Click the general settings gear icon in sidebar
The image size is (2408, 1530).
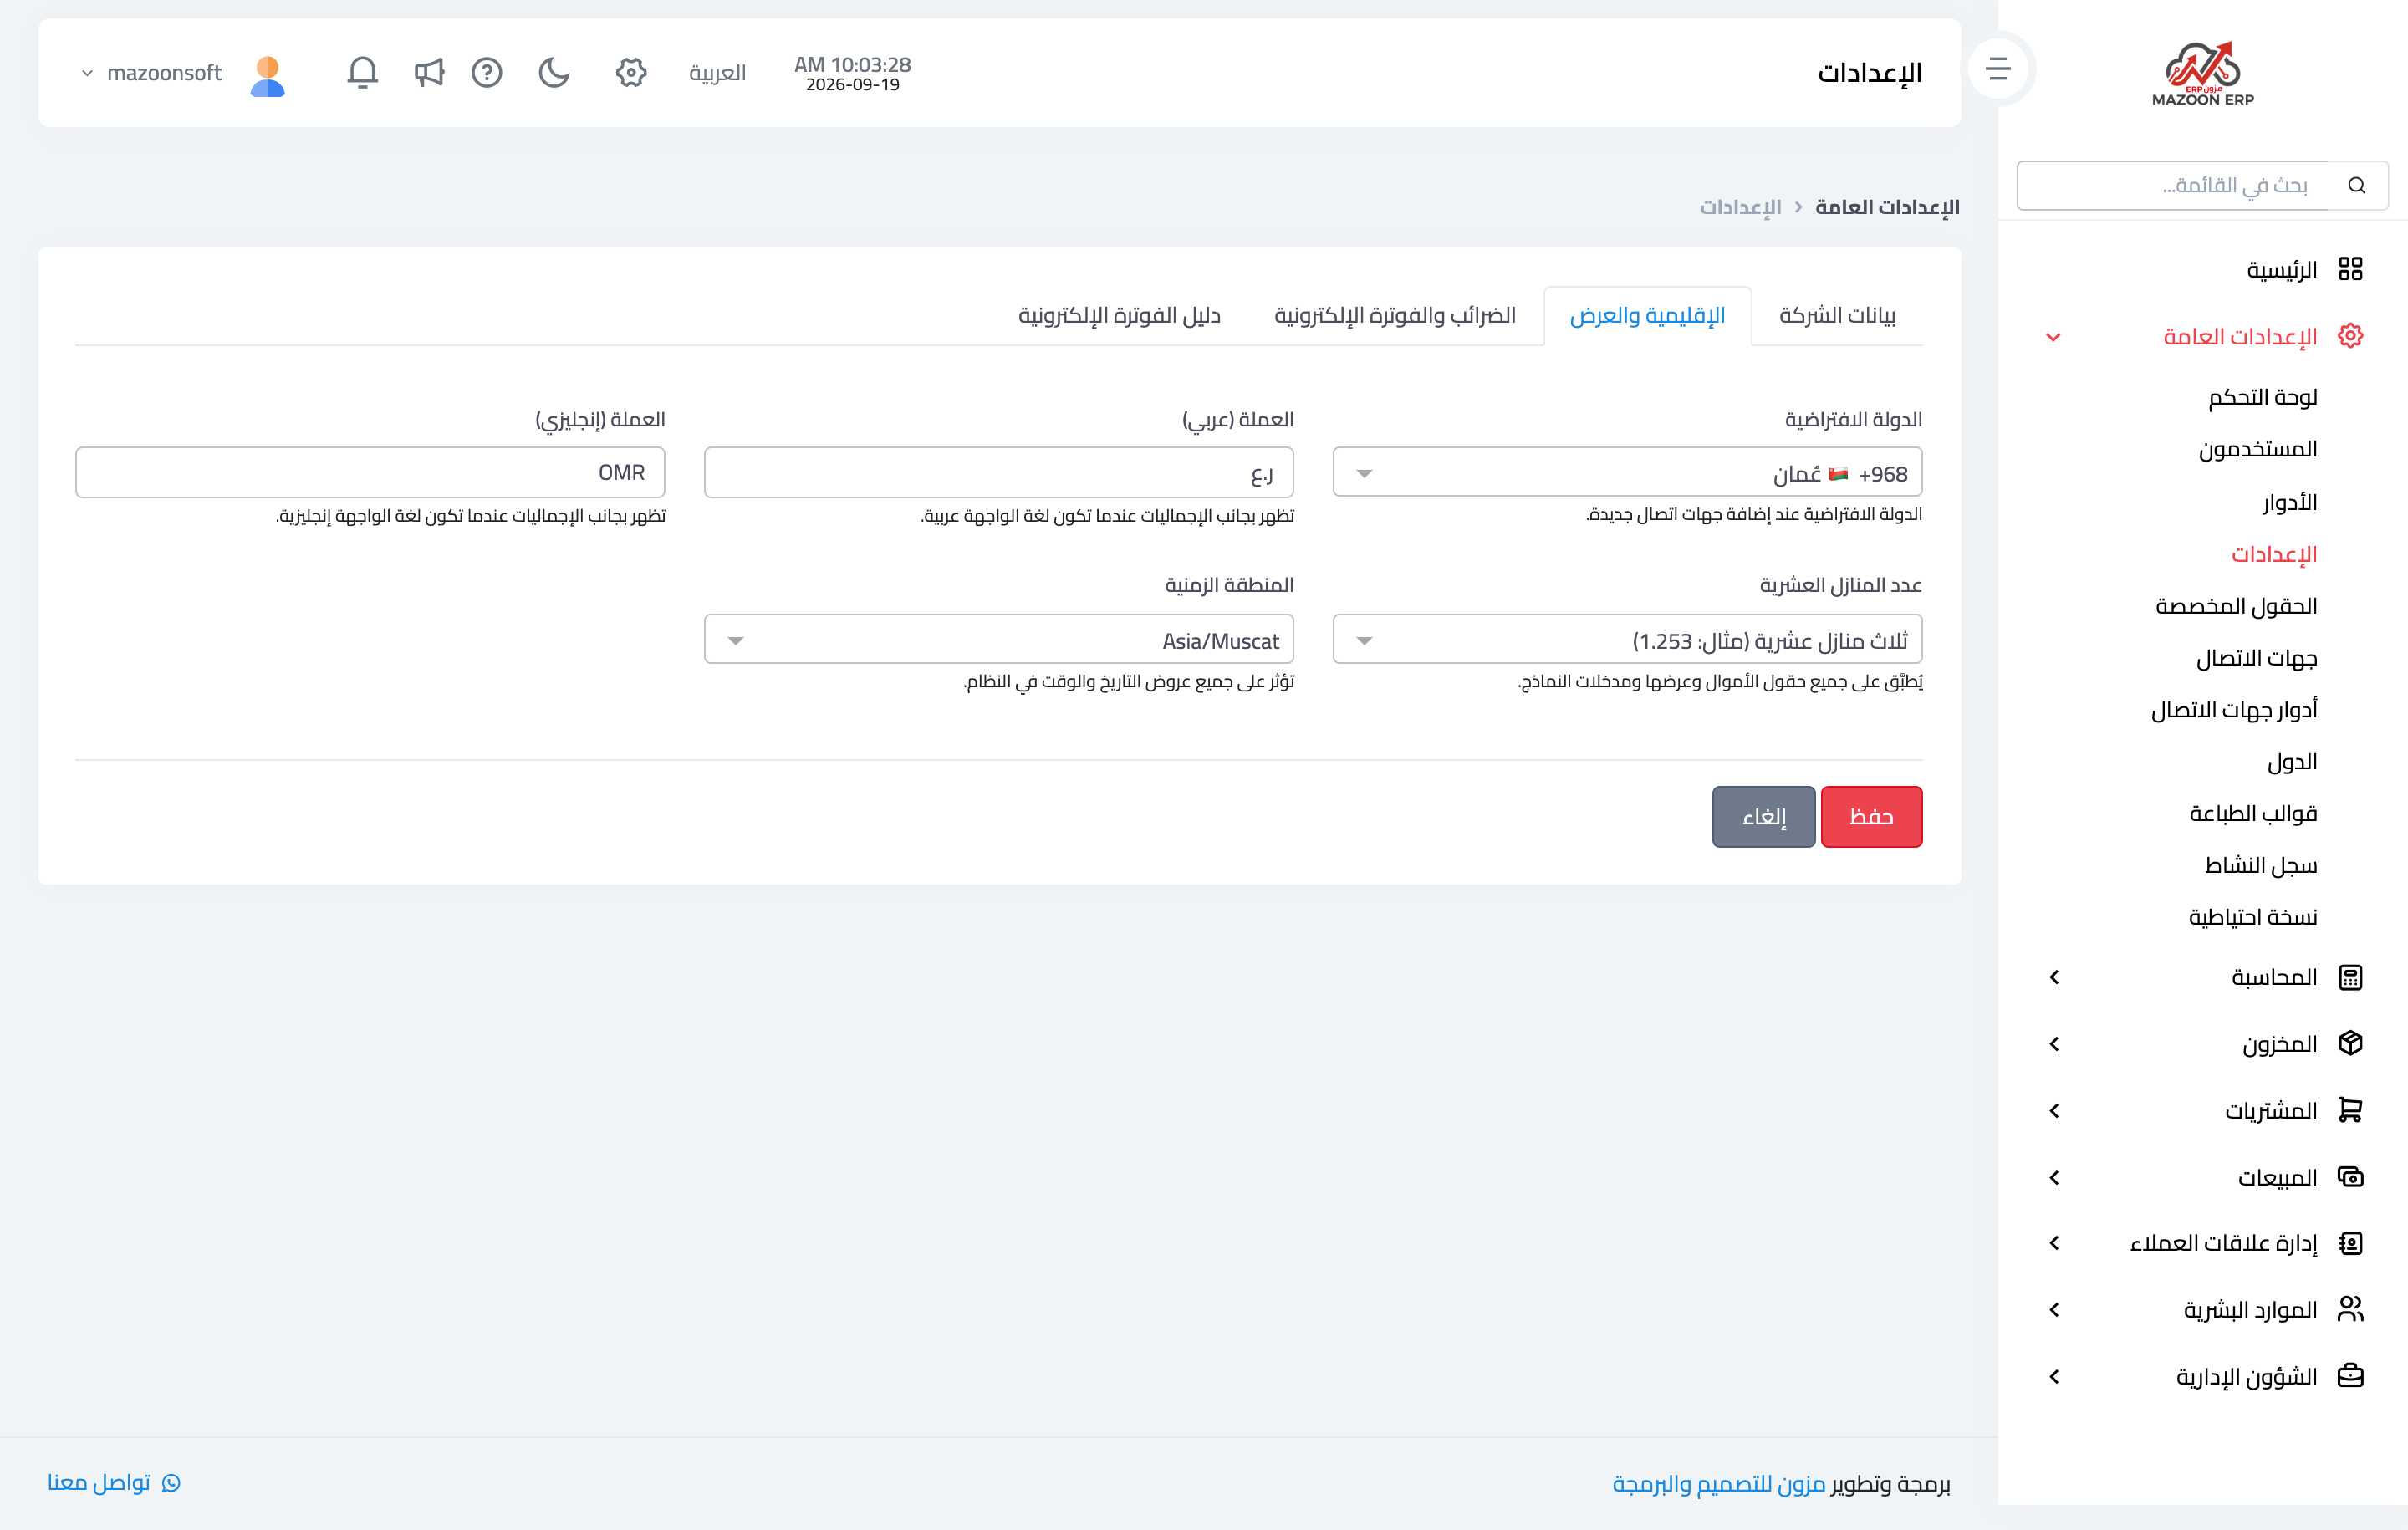[x=2350, y=336]
